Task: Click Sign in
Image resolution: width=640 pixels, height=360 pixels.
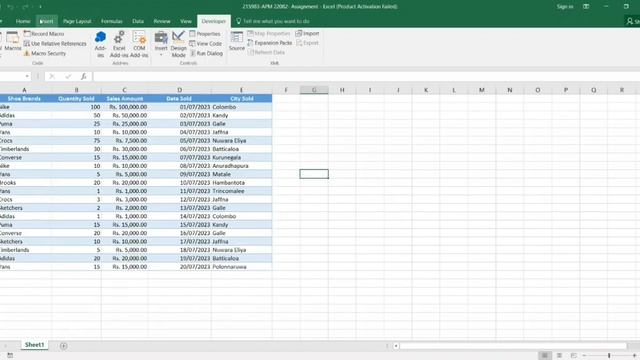Action: pyautogui.click(x=565, y=7)
